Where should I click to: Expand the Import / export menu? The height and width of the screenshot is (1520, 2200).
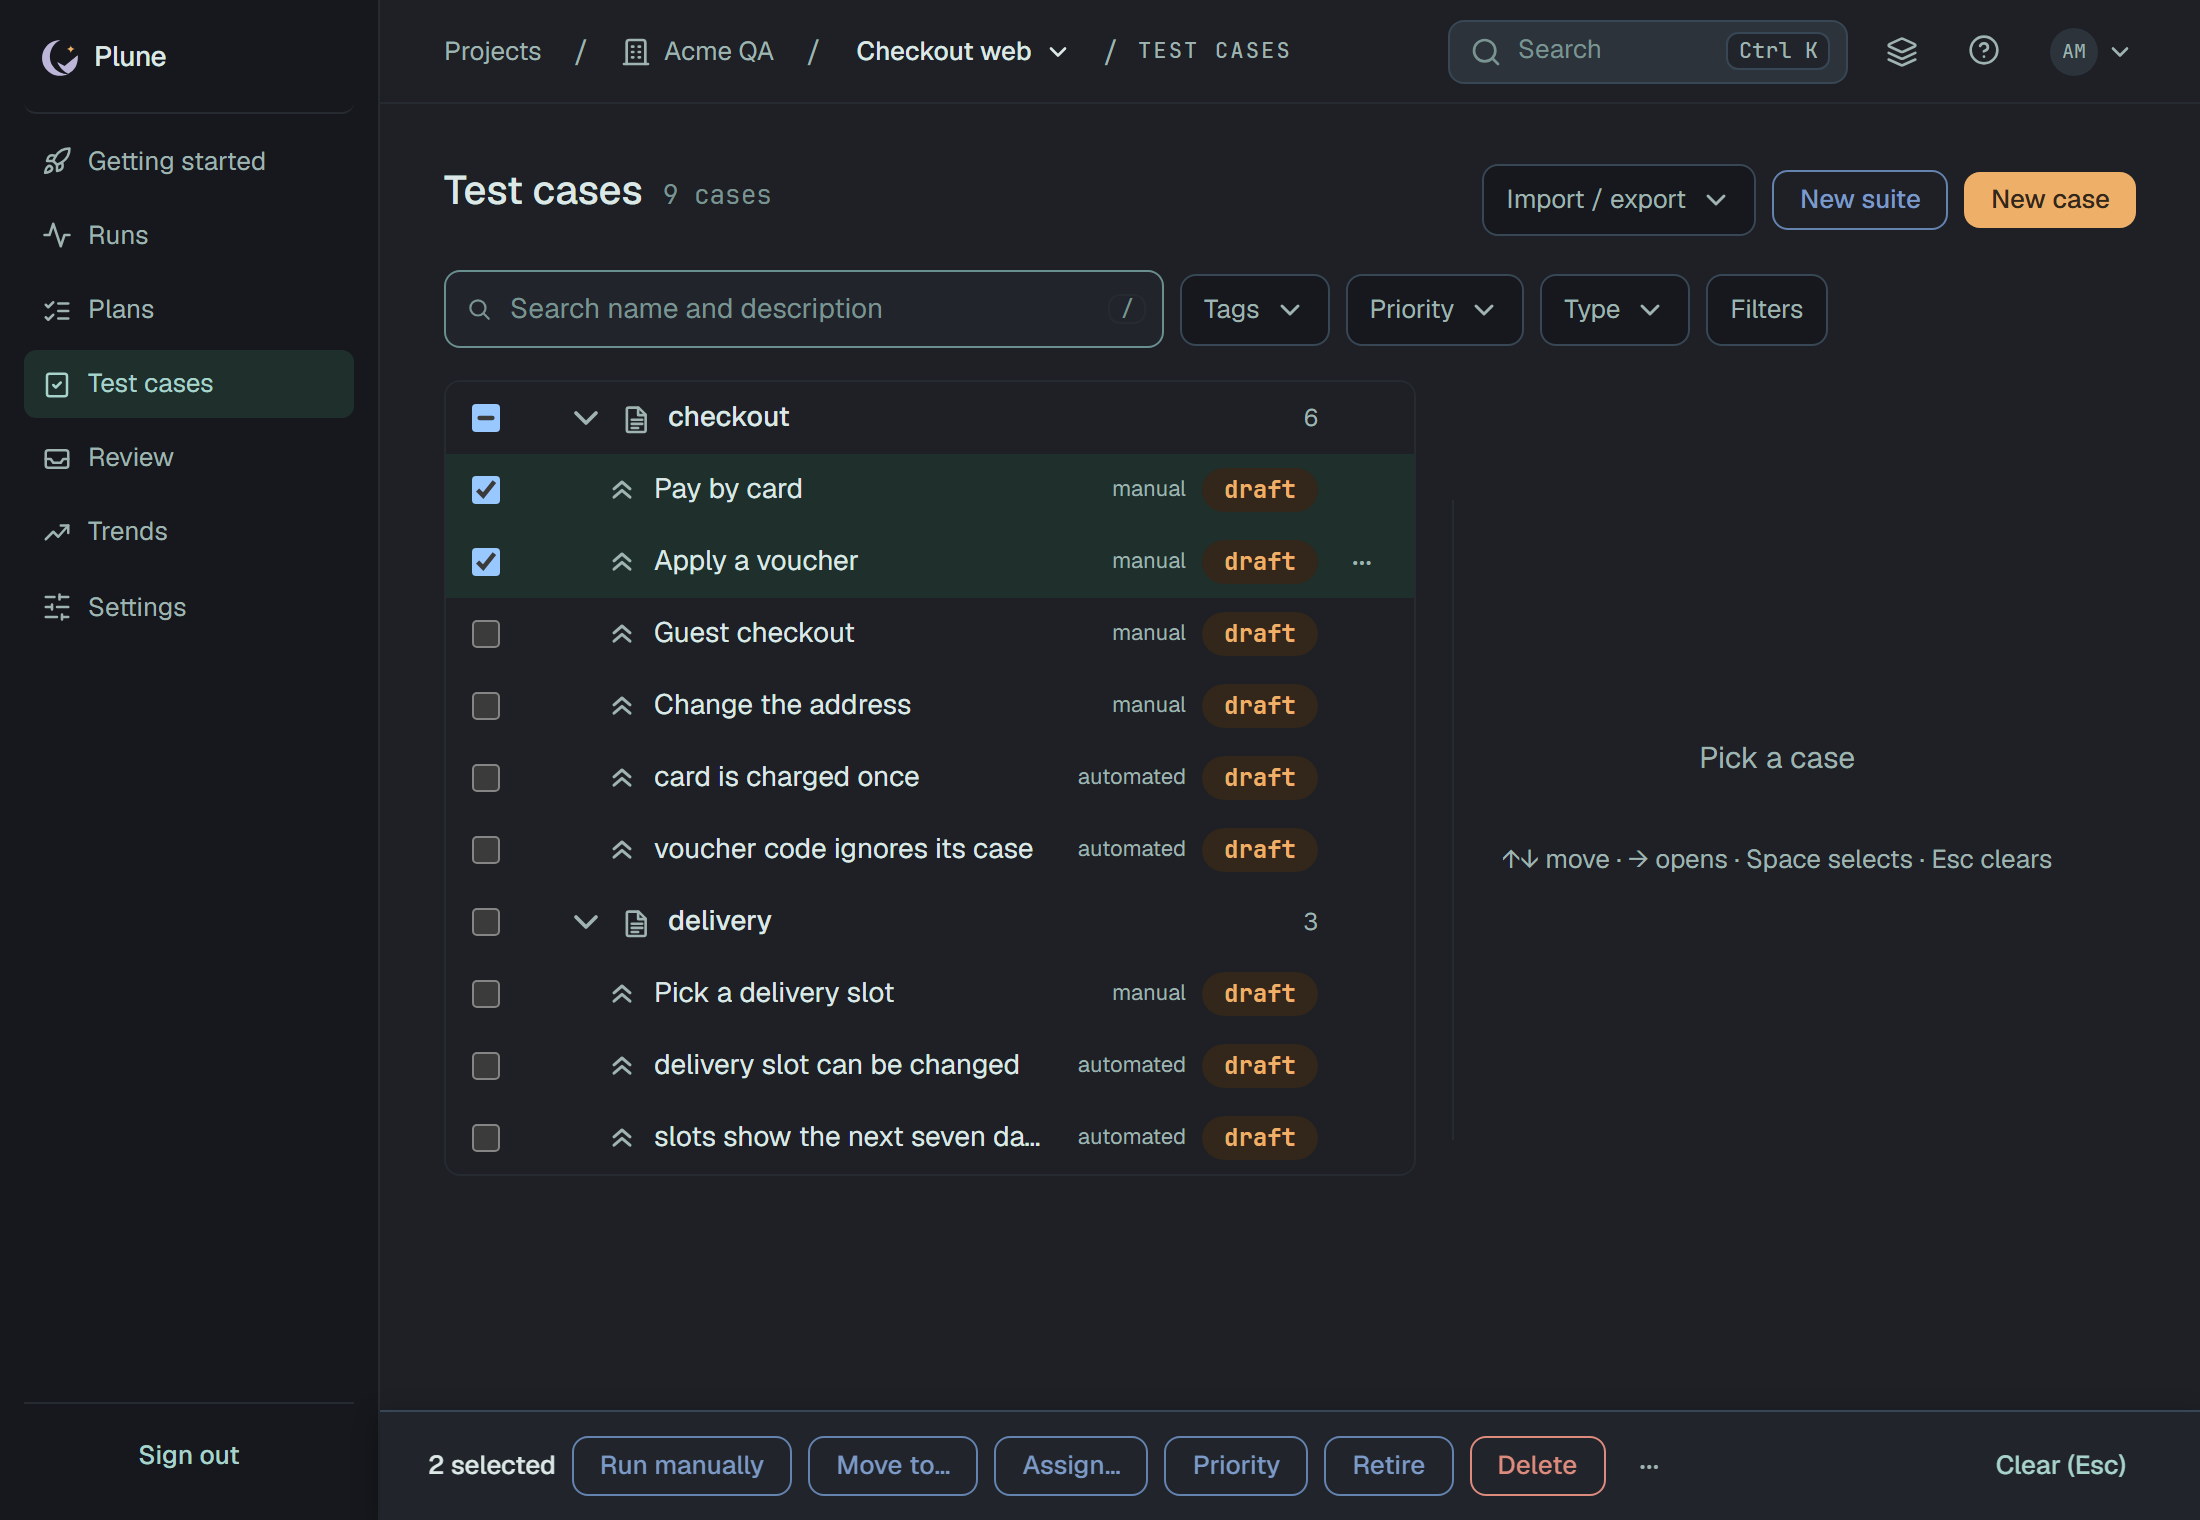click(1618, 200)
